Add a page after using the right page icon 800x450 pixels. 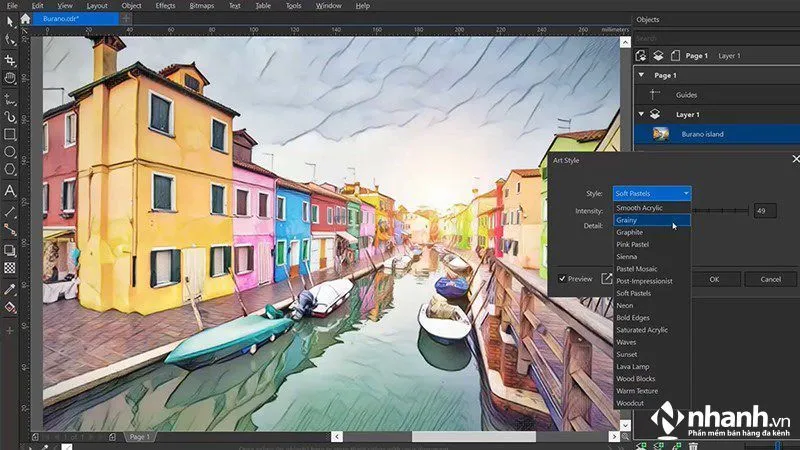coord(112,437)
